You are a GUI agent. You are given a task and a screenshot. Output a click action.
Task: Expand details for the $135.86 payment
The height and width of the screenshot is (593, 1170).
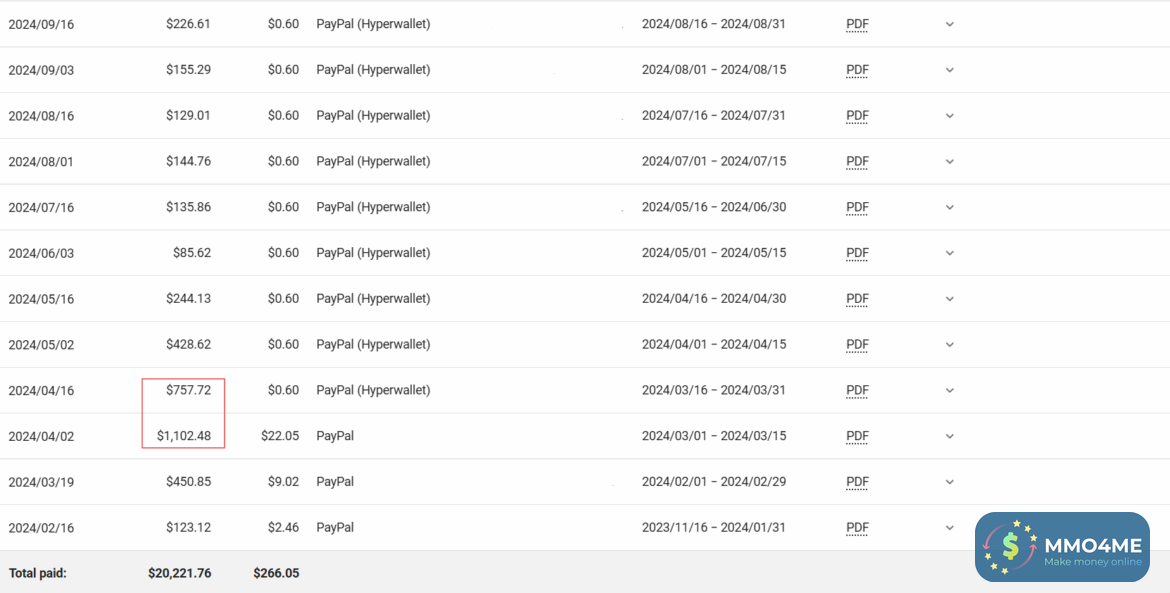tap(950, 208)
